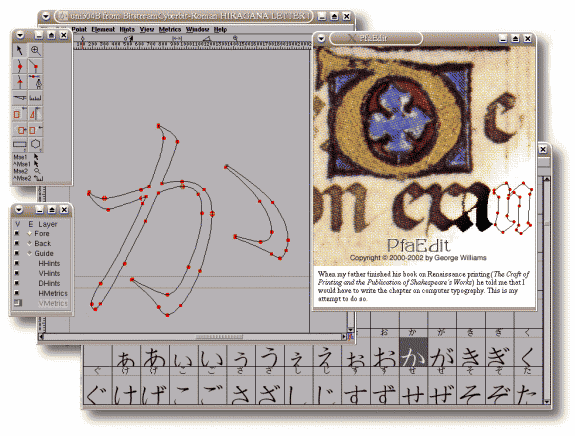Click the ^Mse2 mouse-binding label
The width and height of the screenshot is (575, 436).
click(22, 178)
